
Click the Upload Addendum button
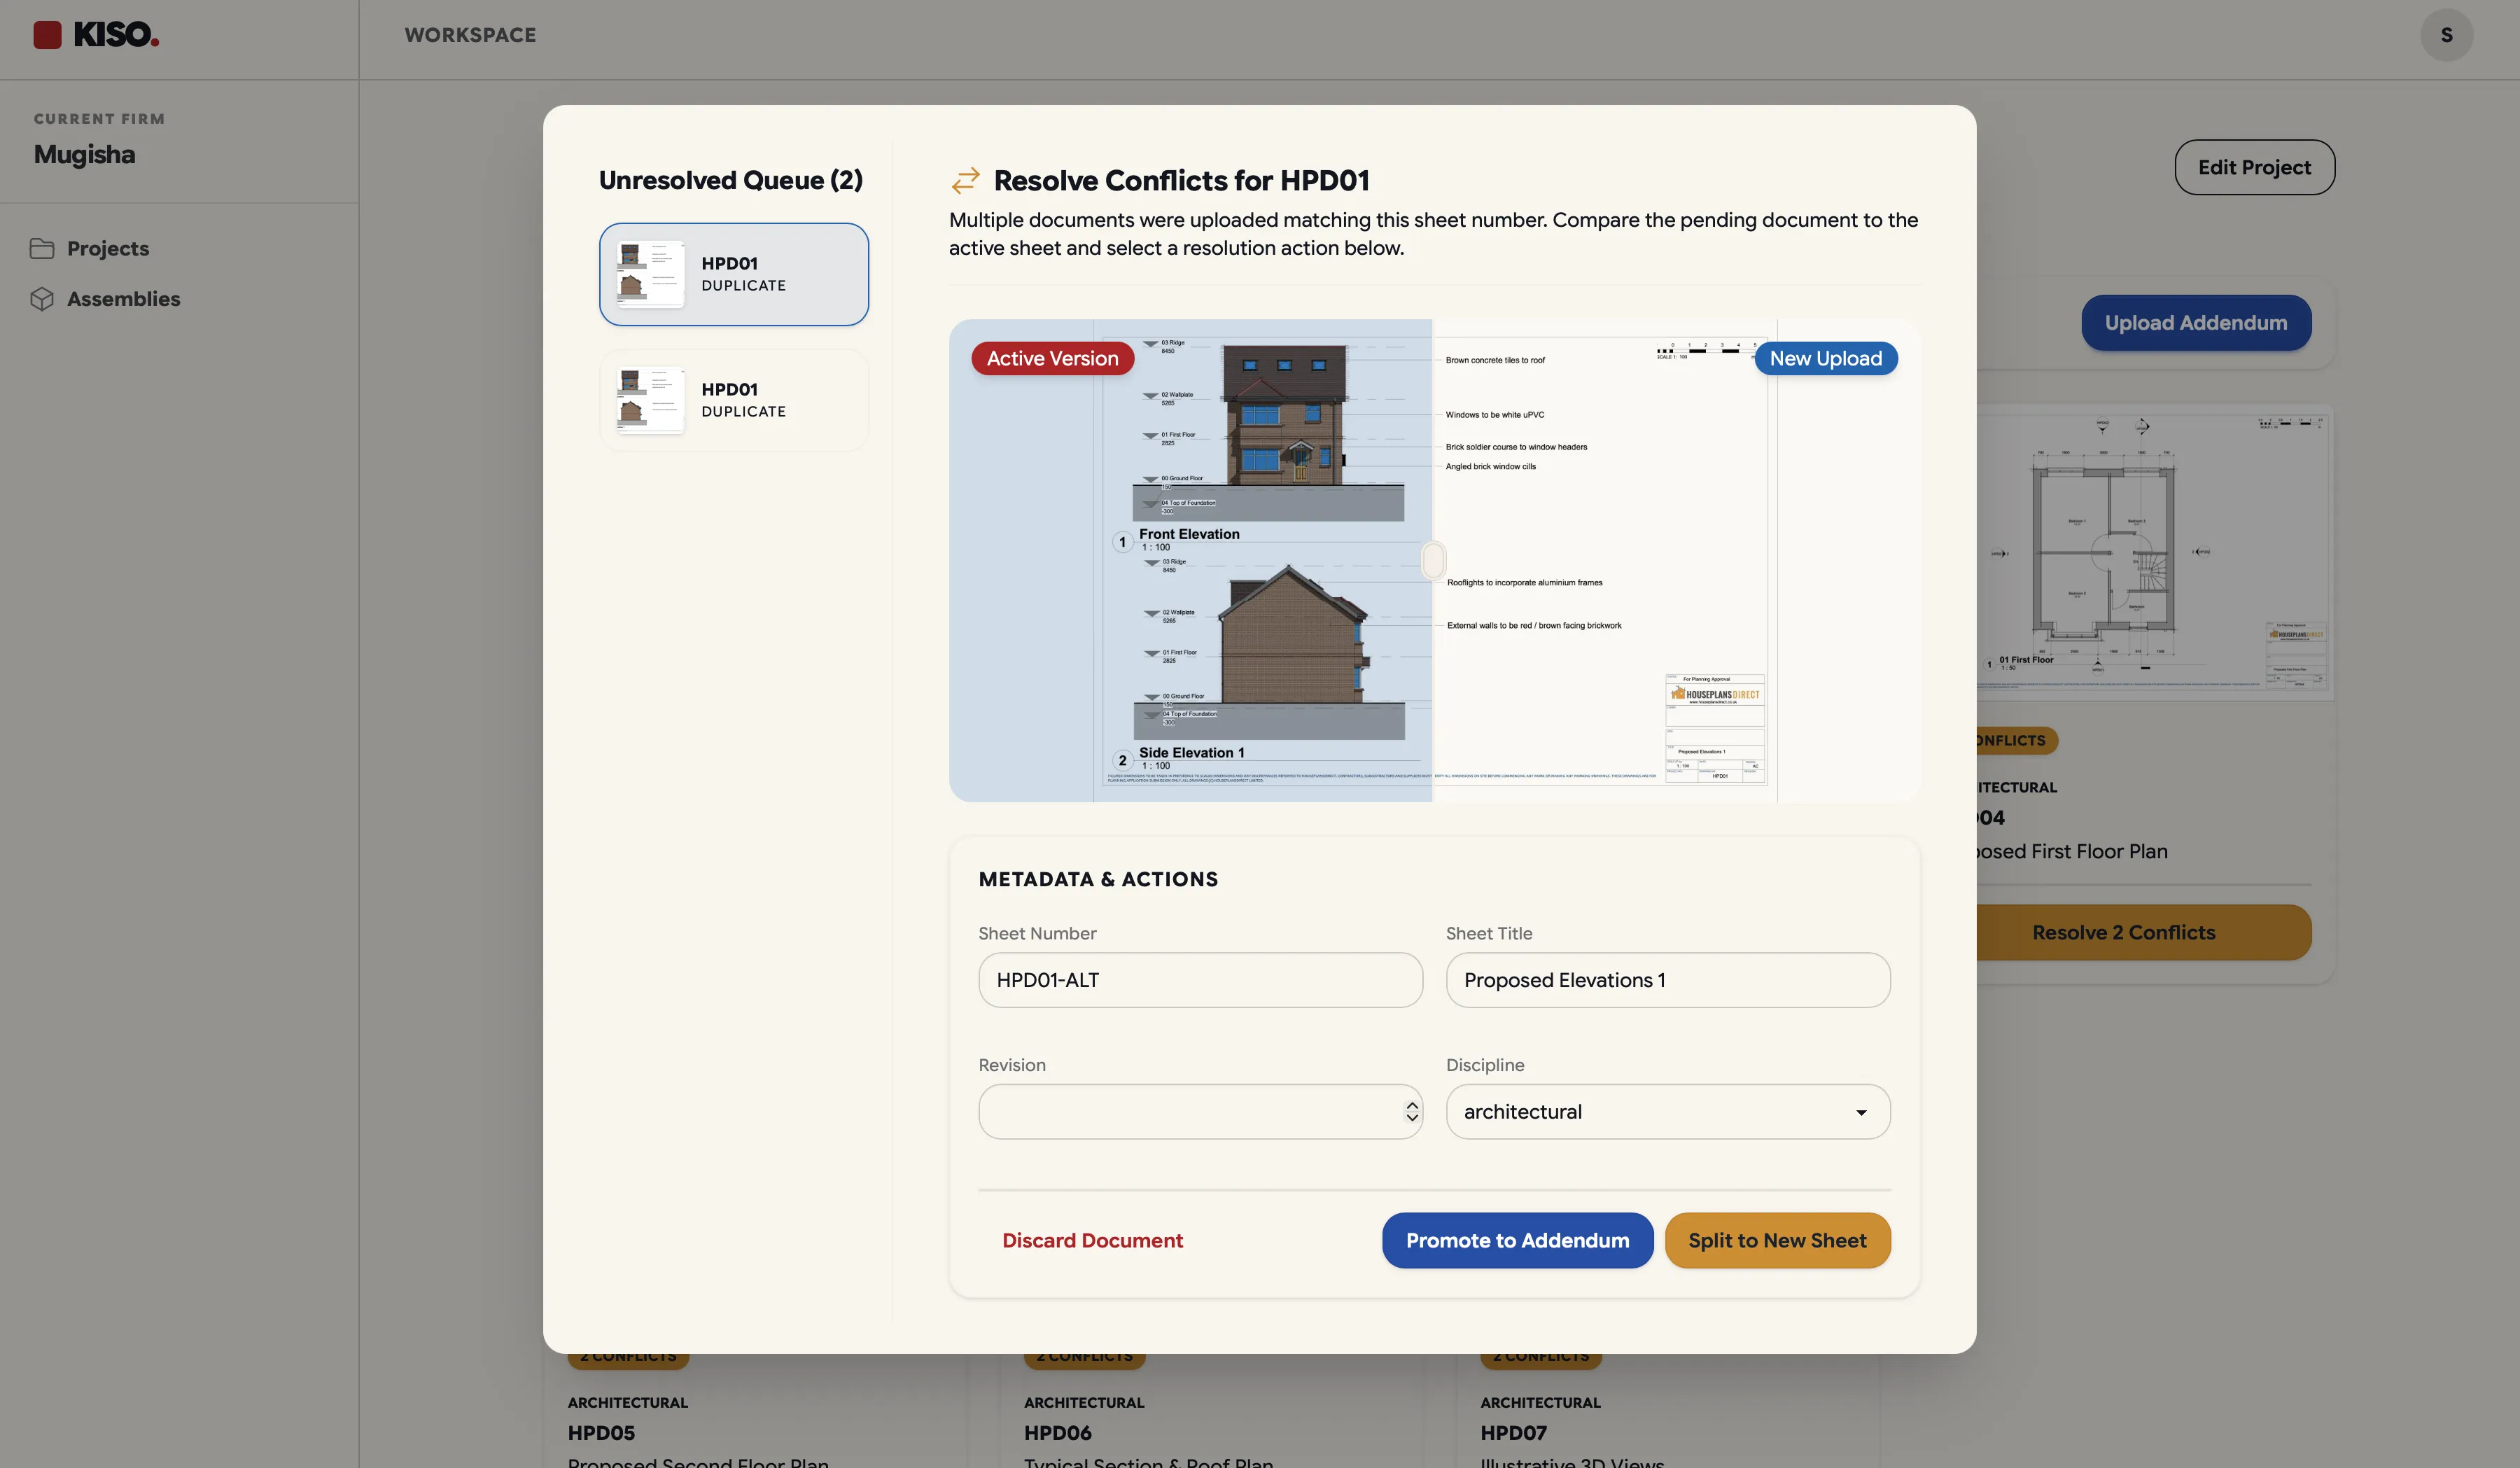tap(2196, 323)
